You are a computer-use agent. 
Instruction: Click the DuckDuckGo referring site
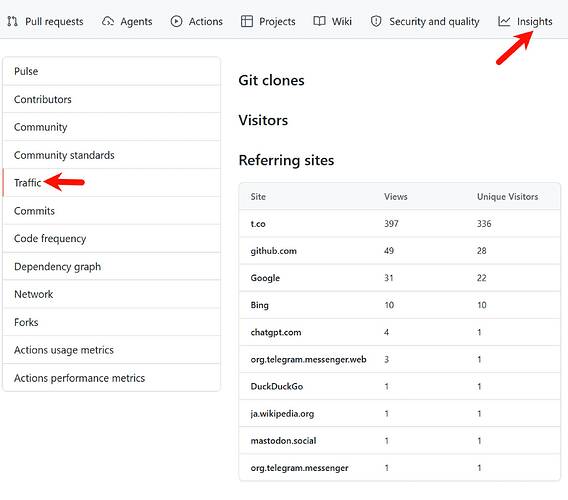(x=277, y=387)
